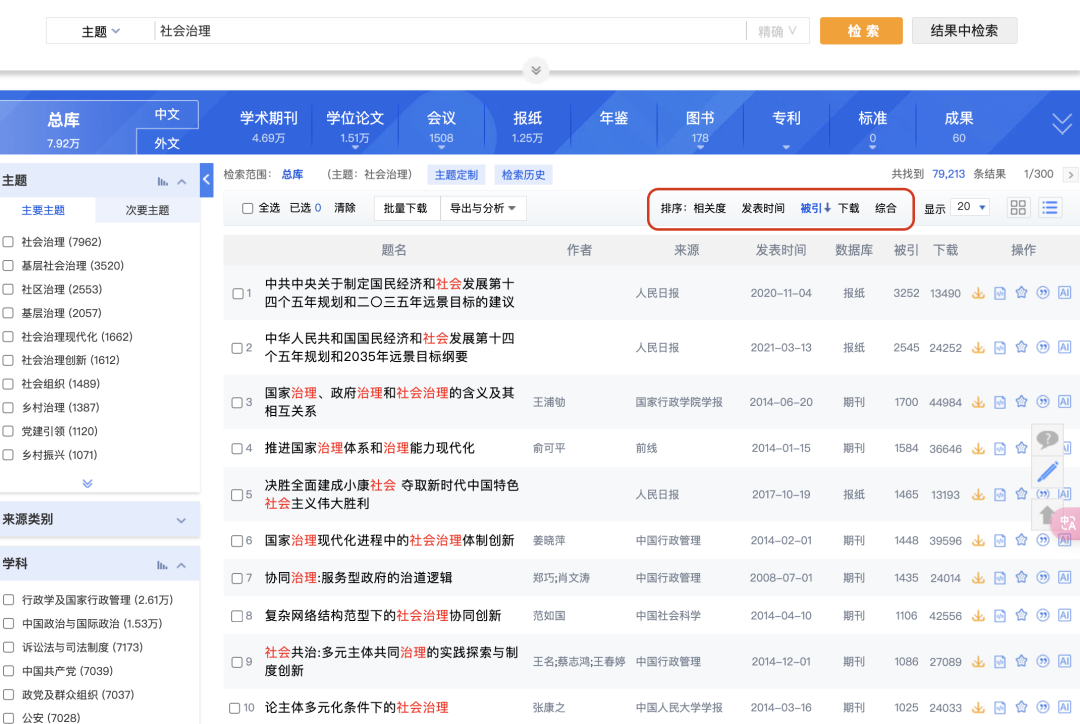The image size is (1080, 724).
Task: Download the article by 张康之
Action: tap(978, 707)
